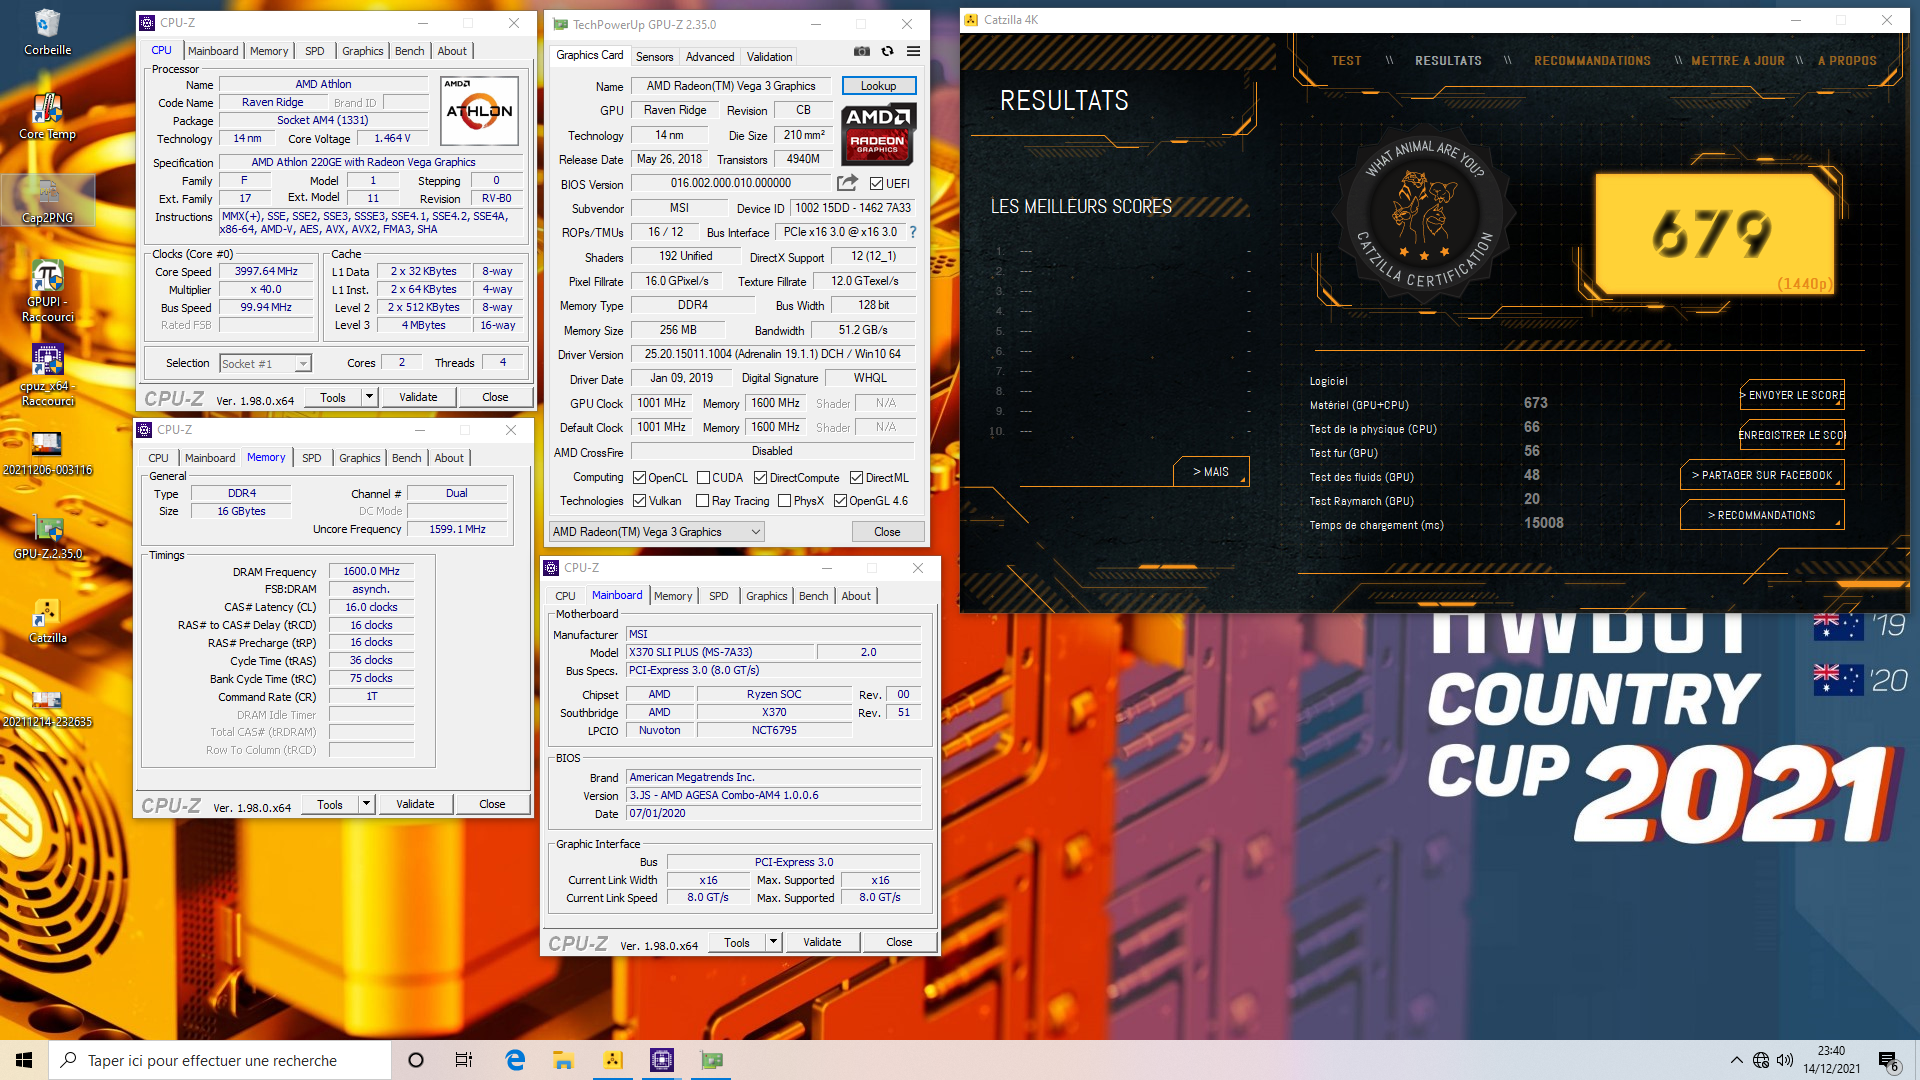1920x1080 pixels.
Task: Click the MAIS button in Catzilla
Action: [x=1211, y=471]
